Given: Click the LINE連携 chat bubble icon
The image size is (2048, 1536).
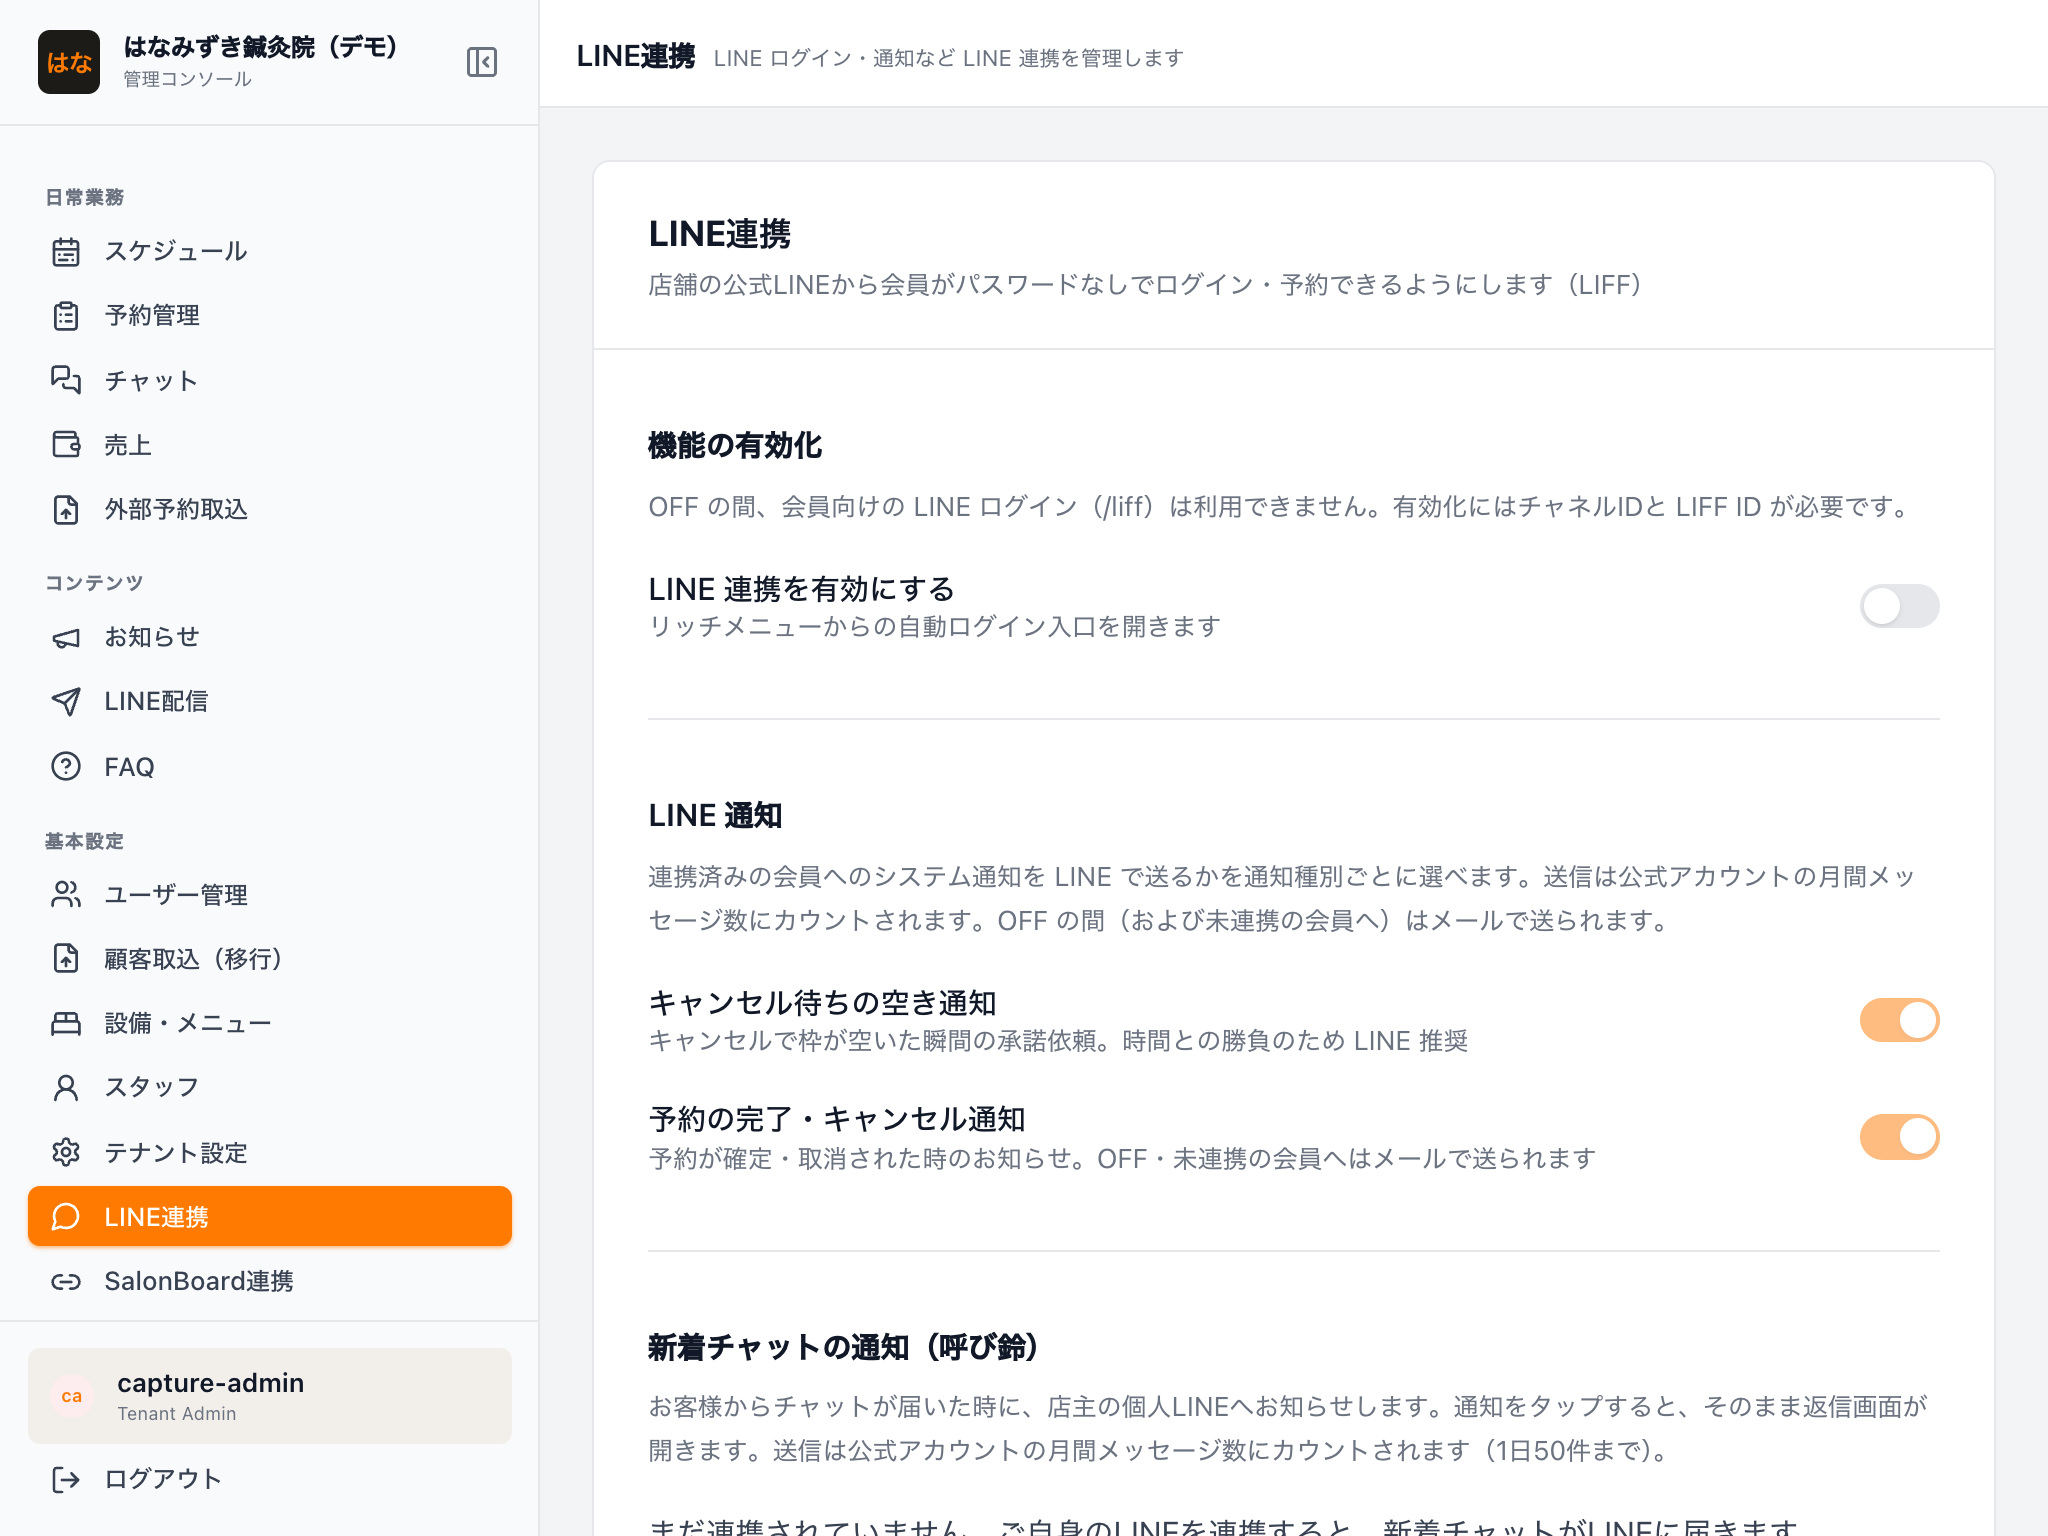Looking at the screenshot, I should pos(66,1216).
